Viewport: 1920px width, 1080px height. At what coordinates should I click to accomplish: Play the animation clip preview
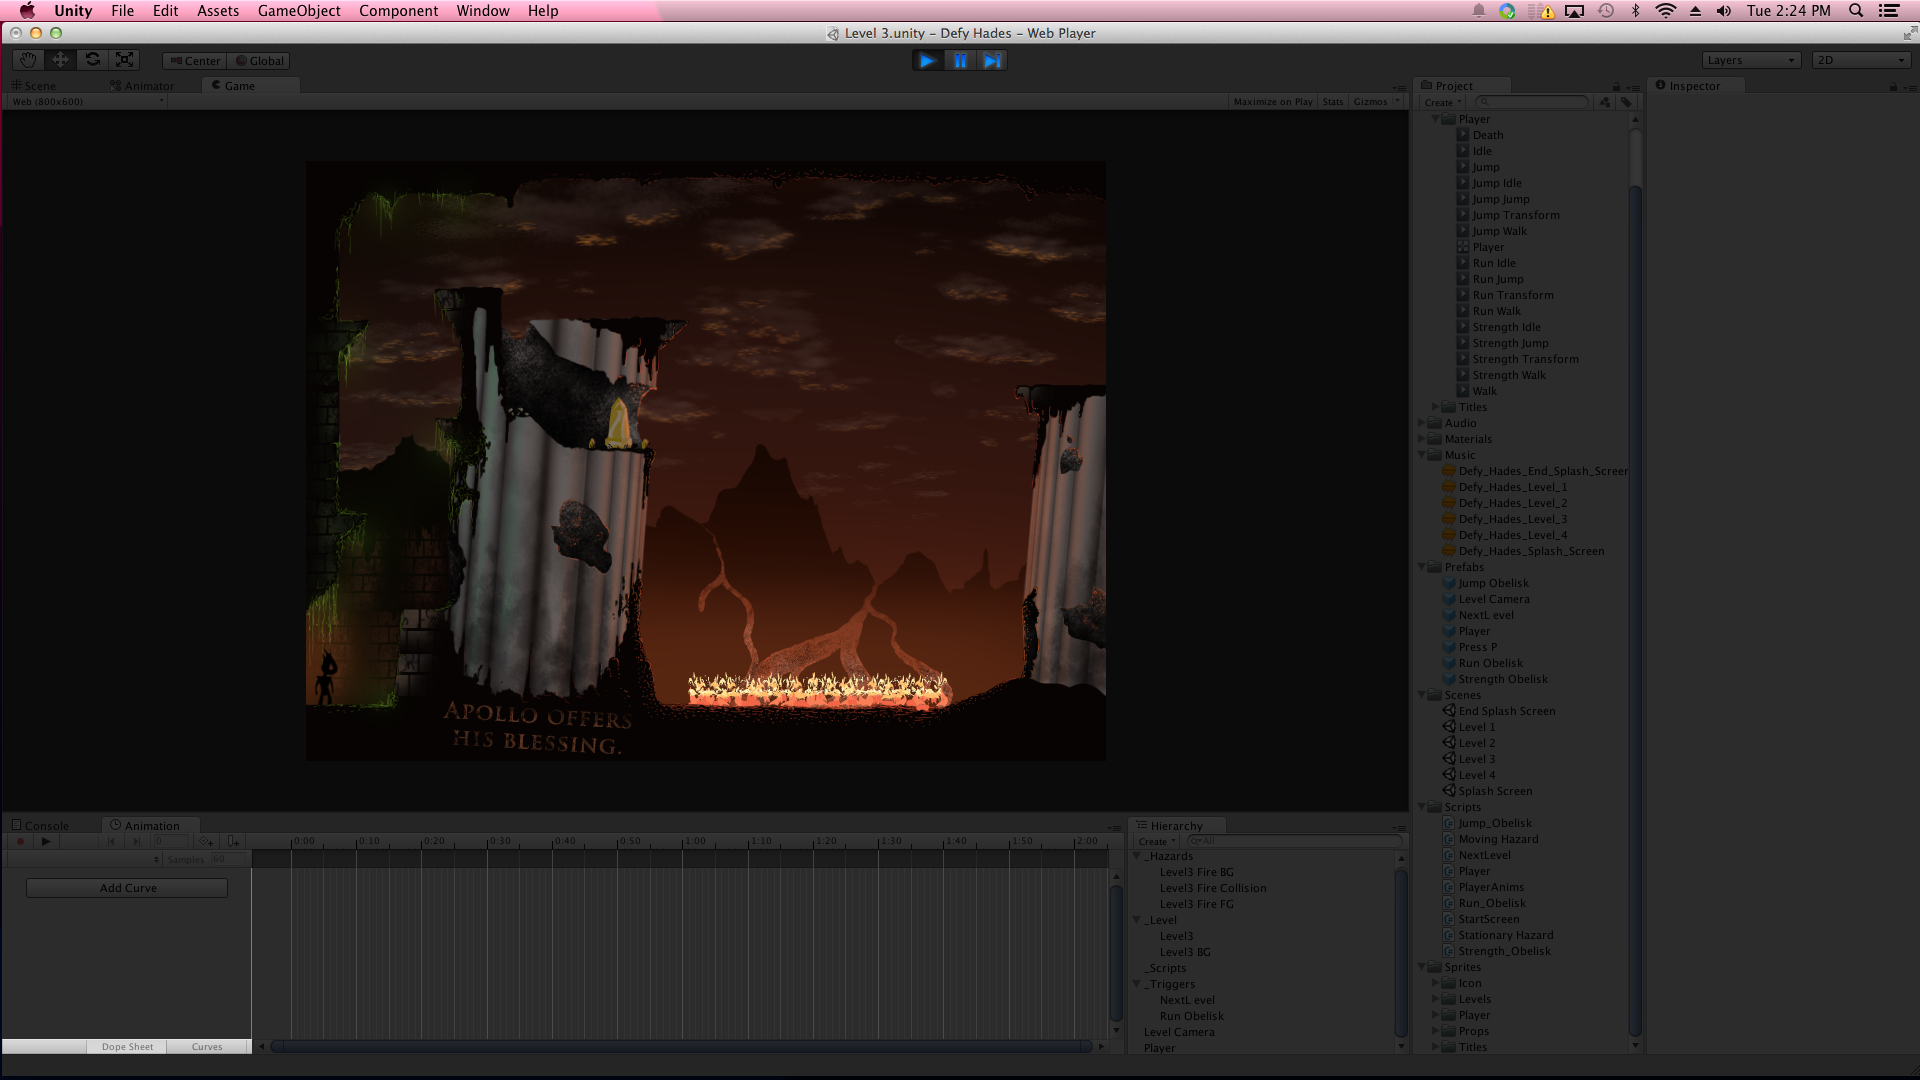46,842
